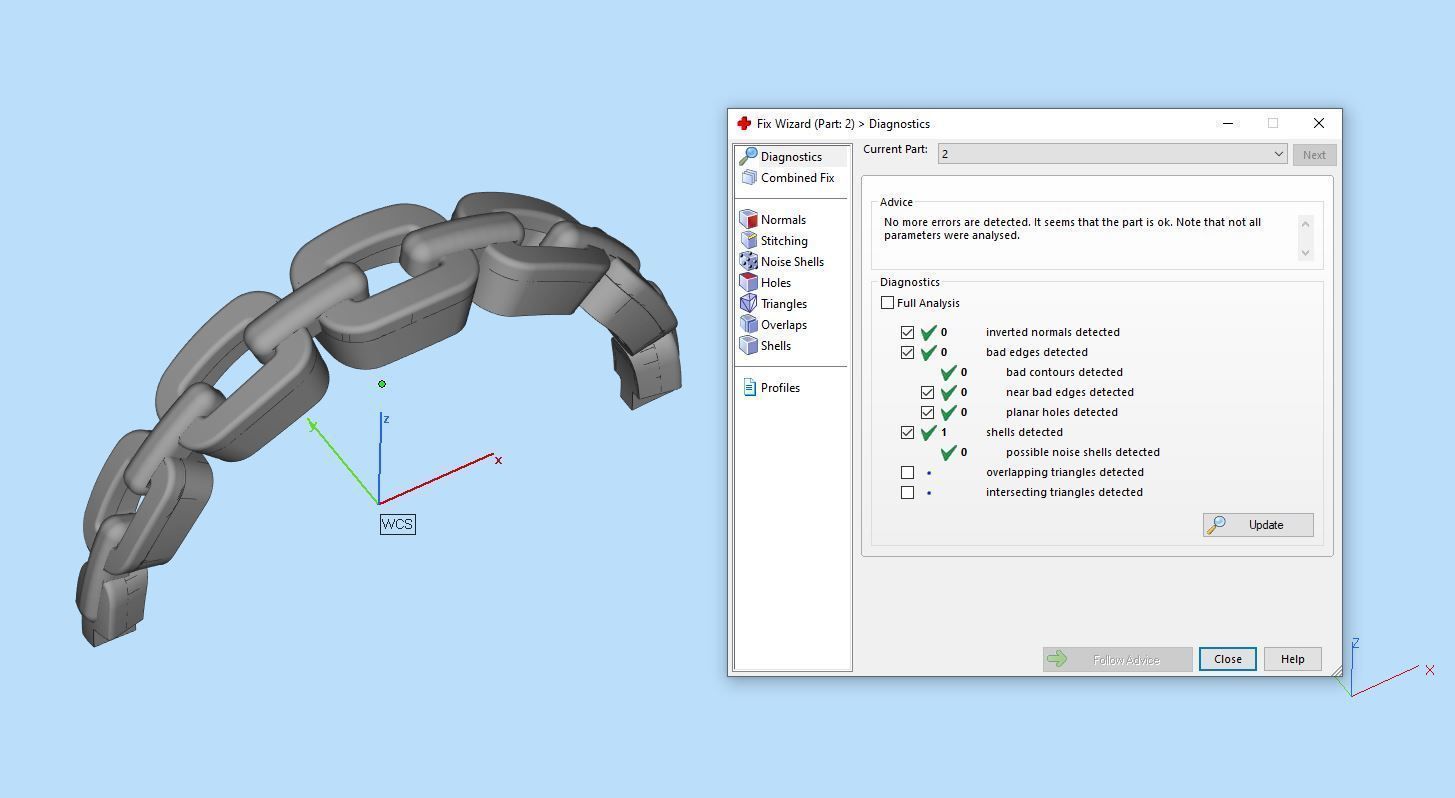The height and width of the screenshot is (798, 1455).
Task: Switch to the Holes page
Action: click(776, 283)
